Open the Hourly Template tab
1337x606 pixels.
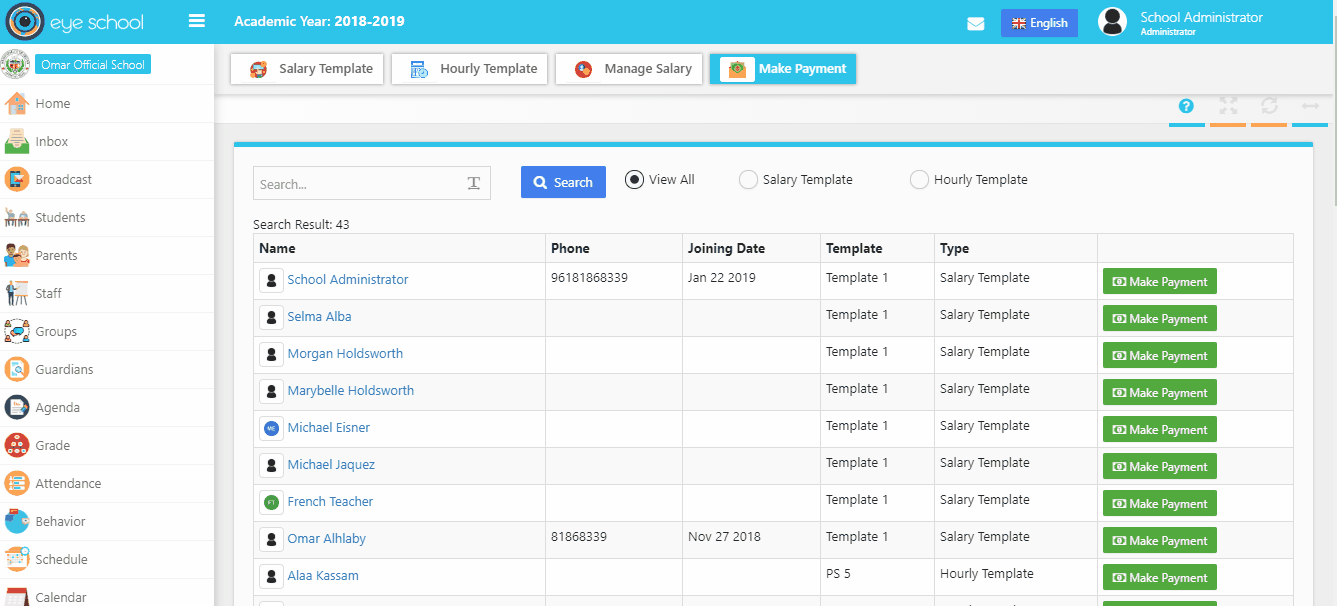[x=469, y=69]
